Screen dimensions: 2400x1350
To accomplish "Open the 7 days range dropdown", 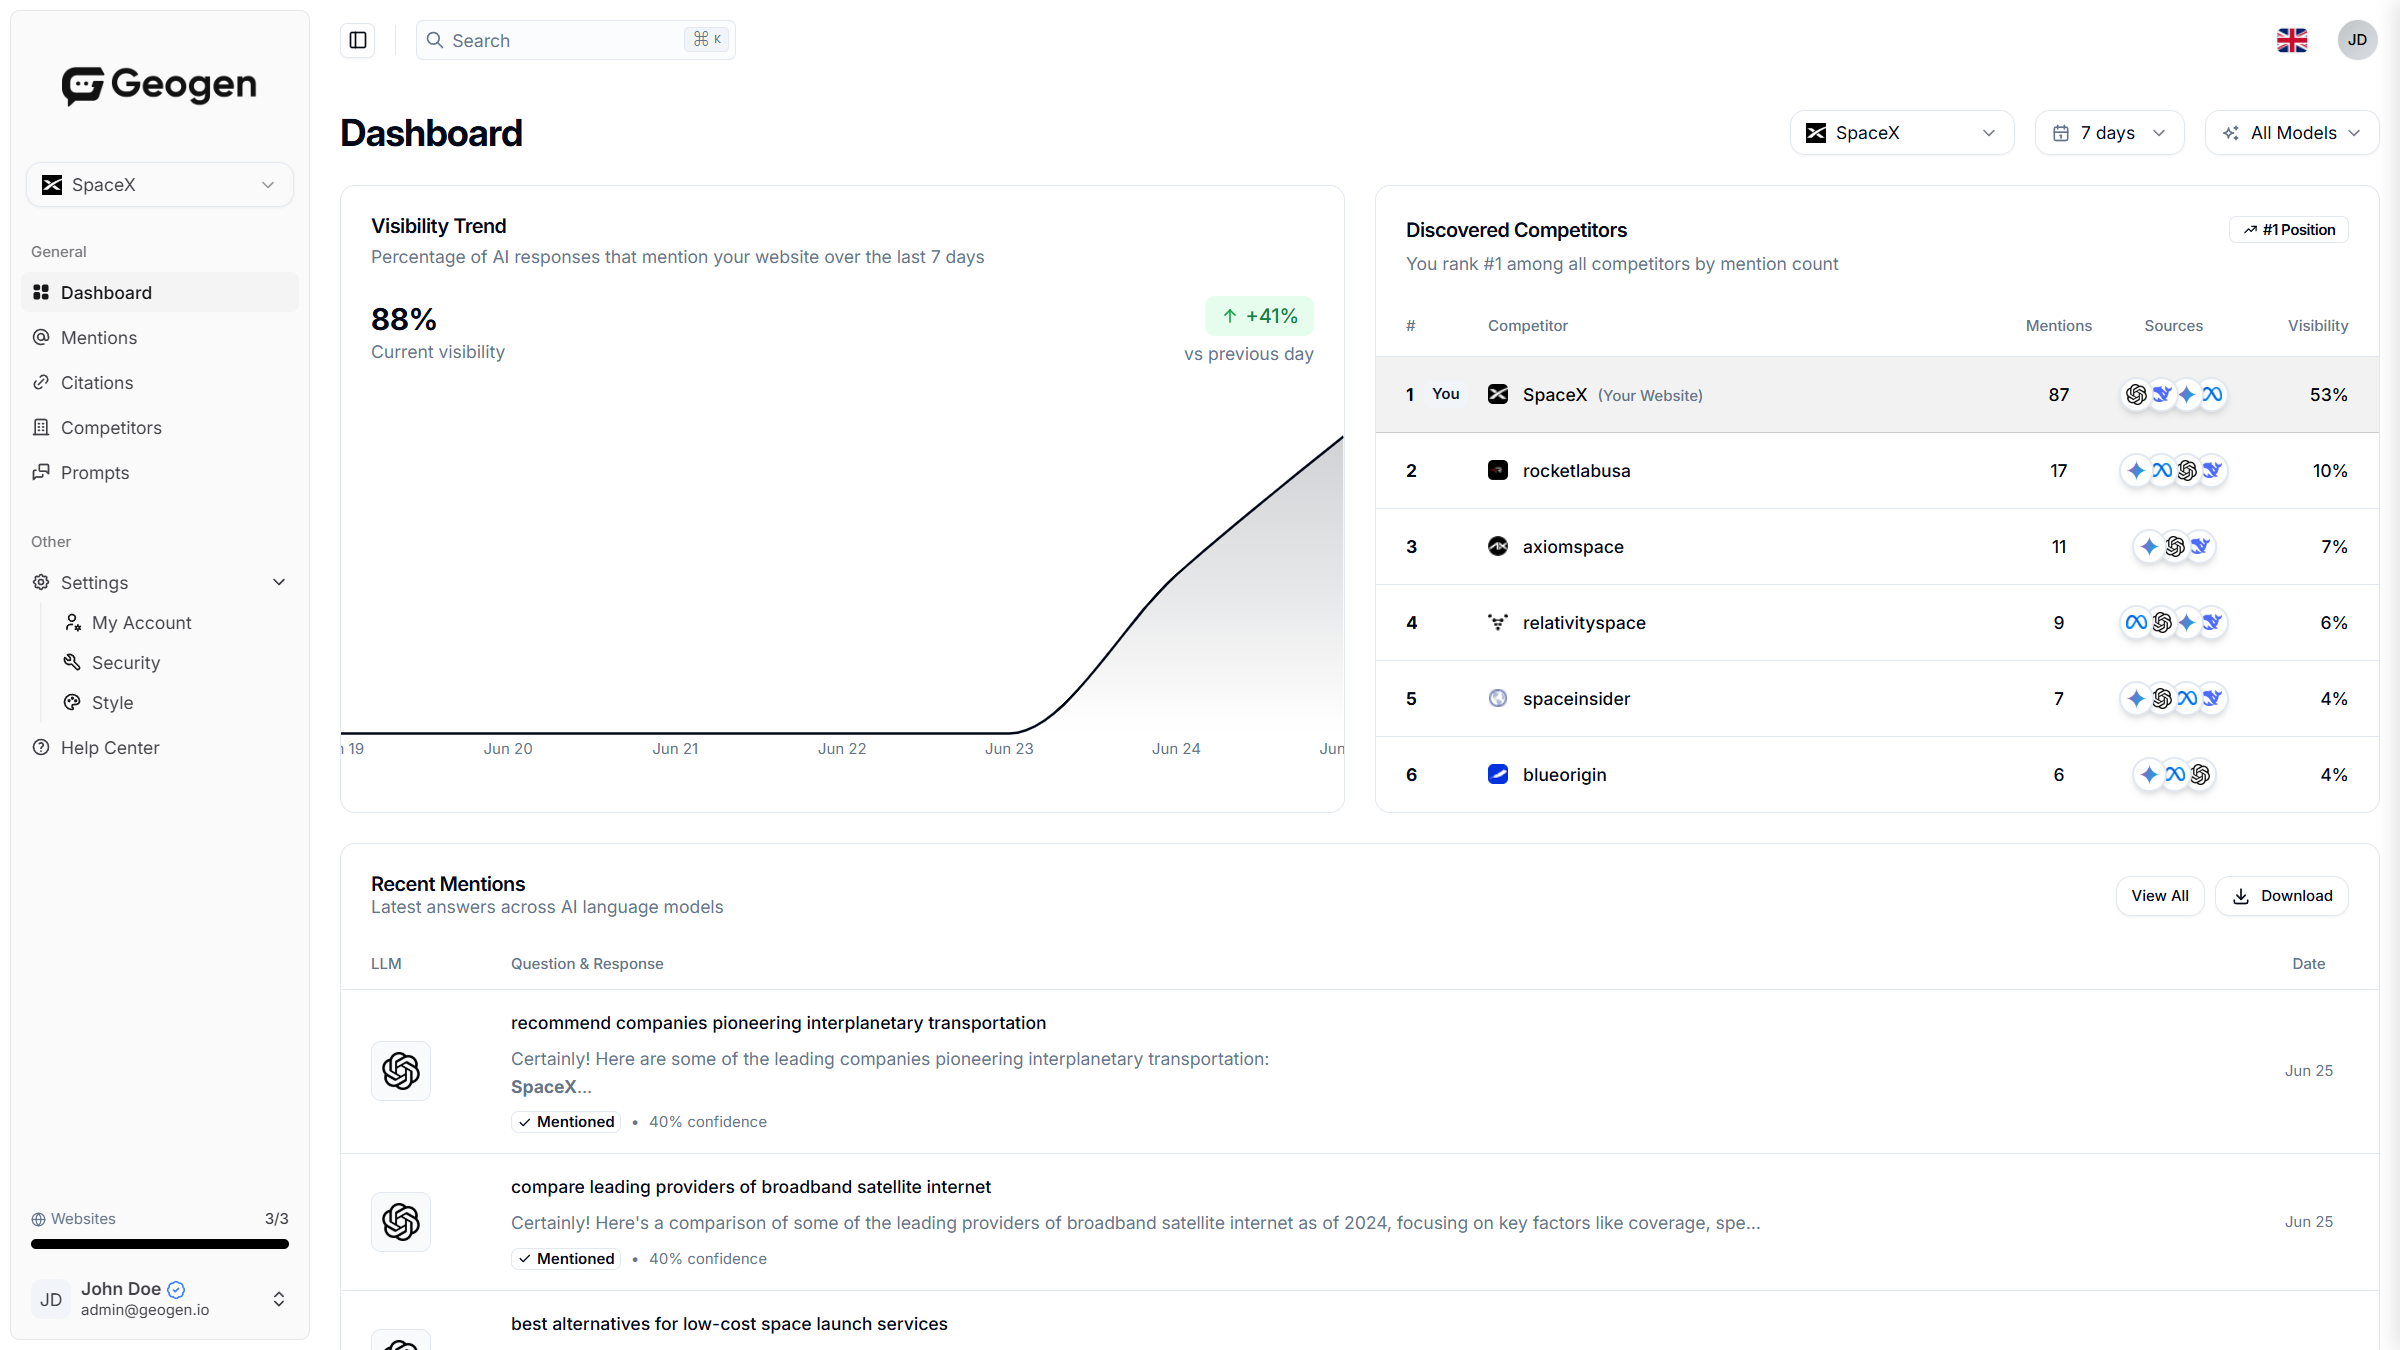I will (2110, 133).
